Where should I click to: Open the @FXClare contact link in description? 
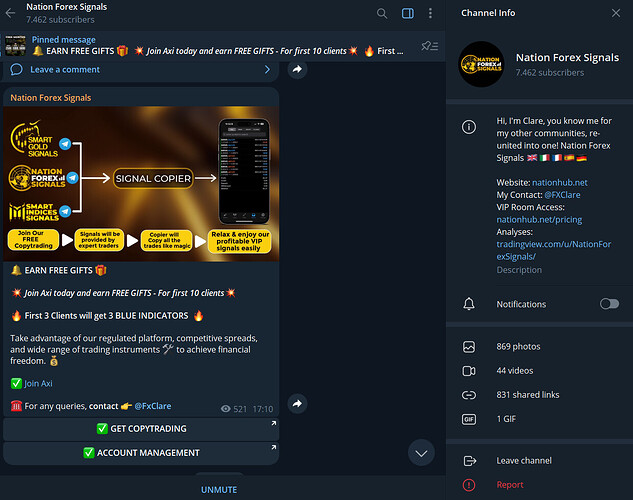[x=562, y=195]
